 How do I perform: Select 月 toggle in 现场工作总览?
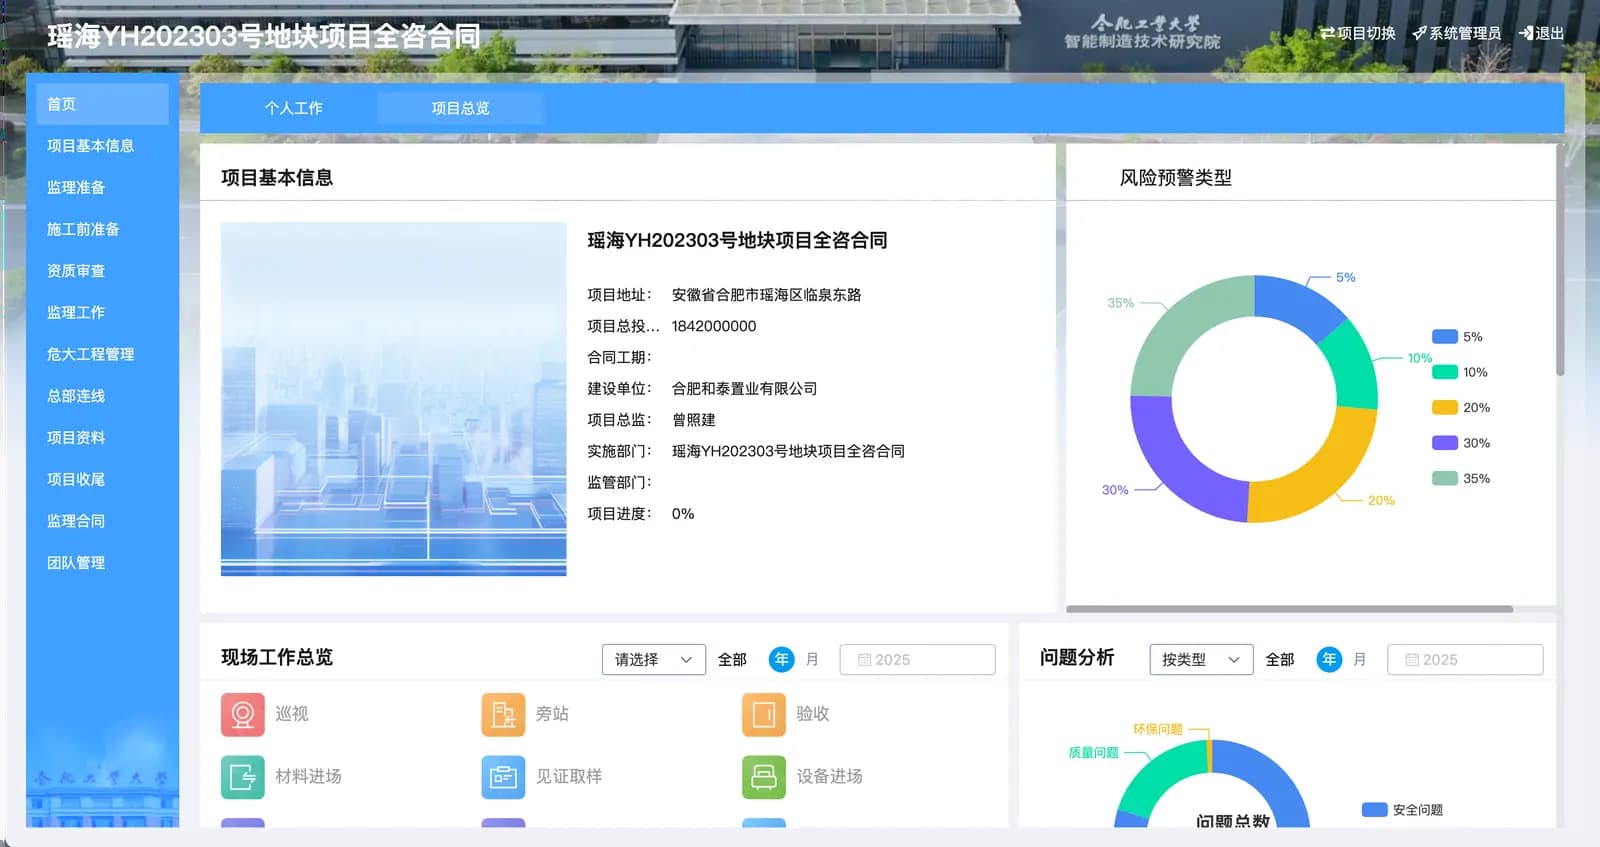coord(812,659)
